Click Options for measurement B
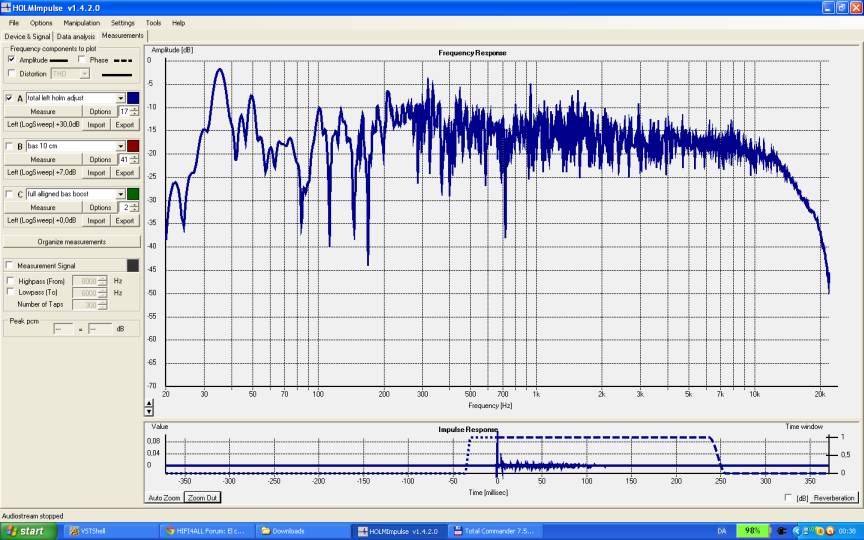 click(100, 159)
